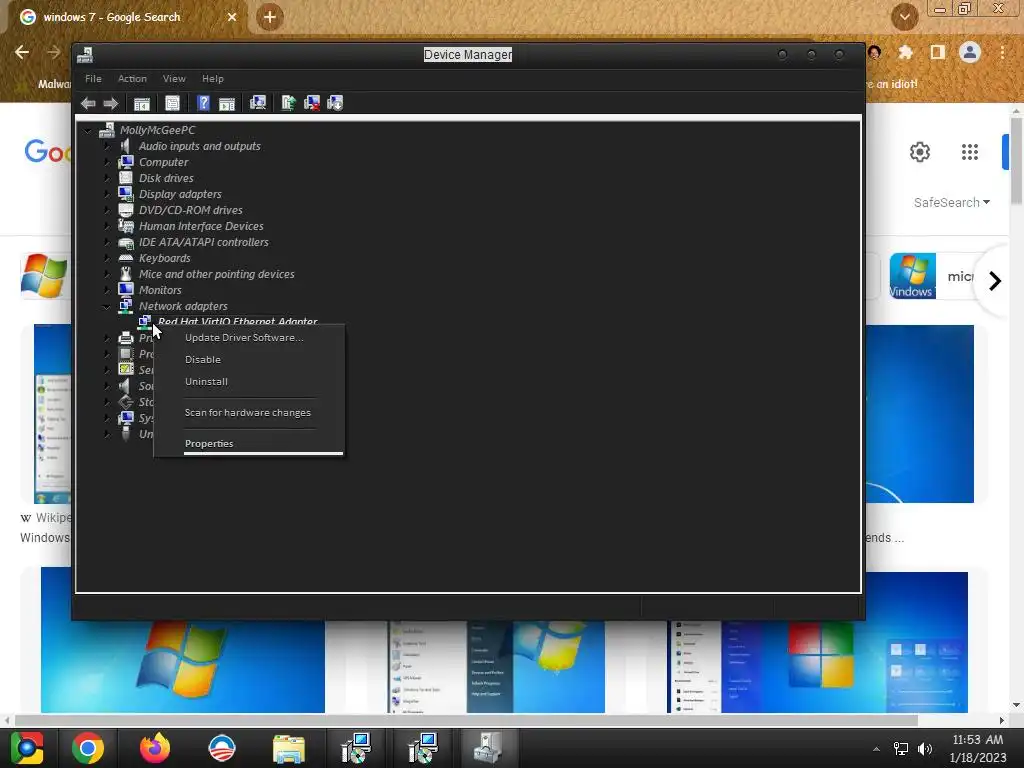
Task: Select Mice and other pointing devices row
Action: coord(216,274)
